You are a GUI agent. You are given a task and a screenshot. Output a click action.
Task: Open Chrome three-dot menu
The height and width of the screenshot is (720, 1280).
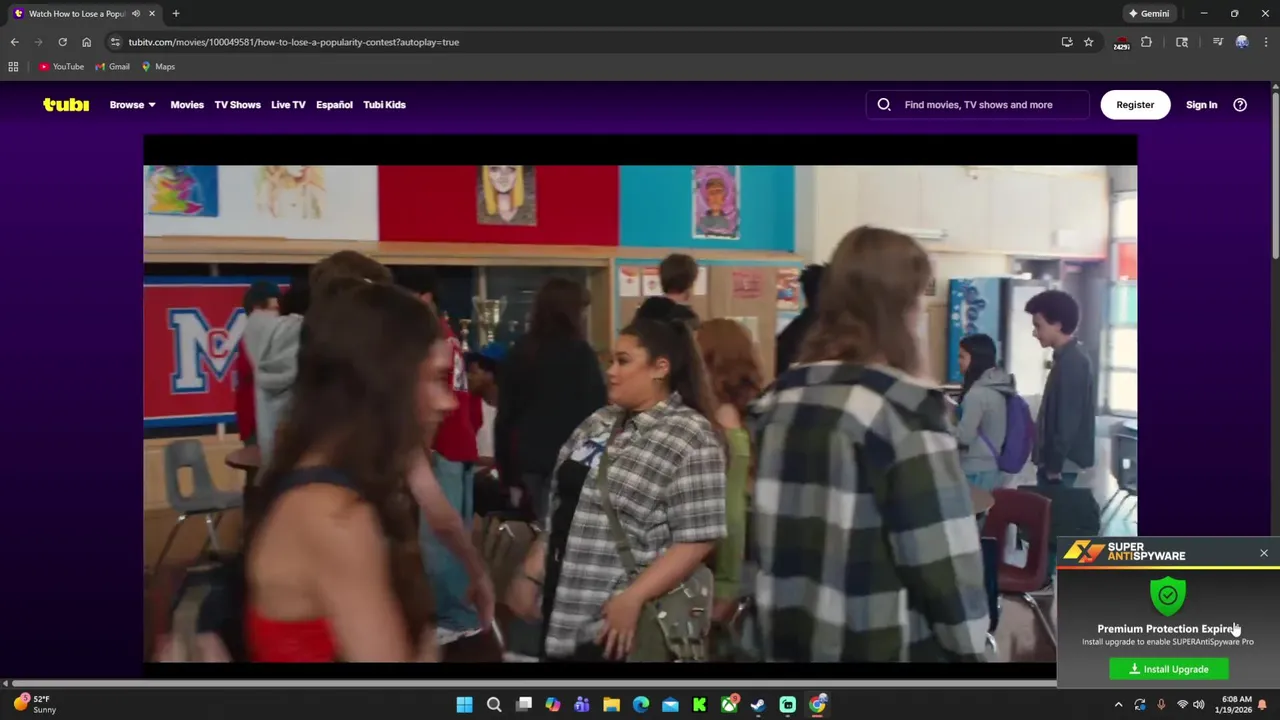pos(1266,42)
